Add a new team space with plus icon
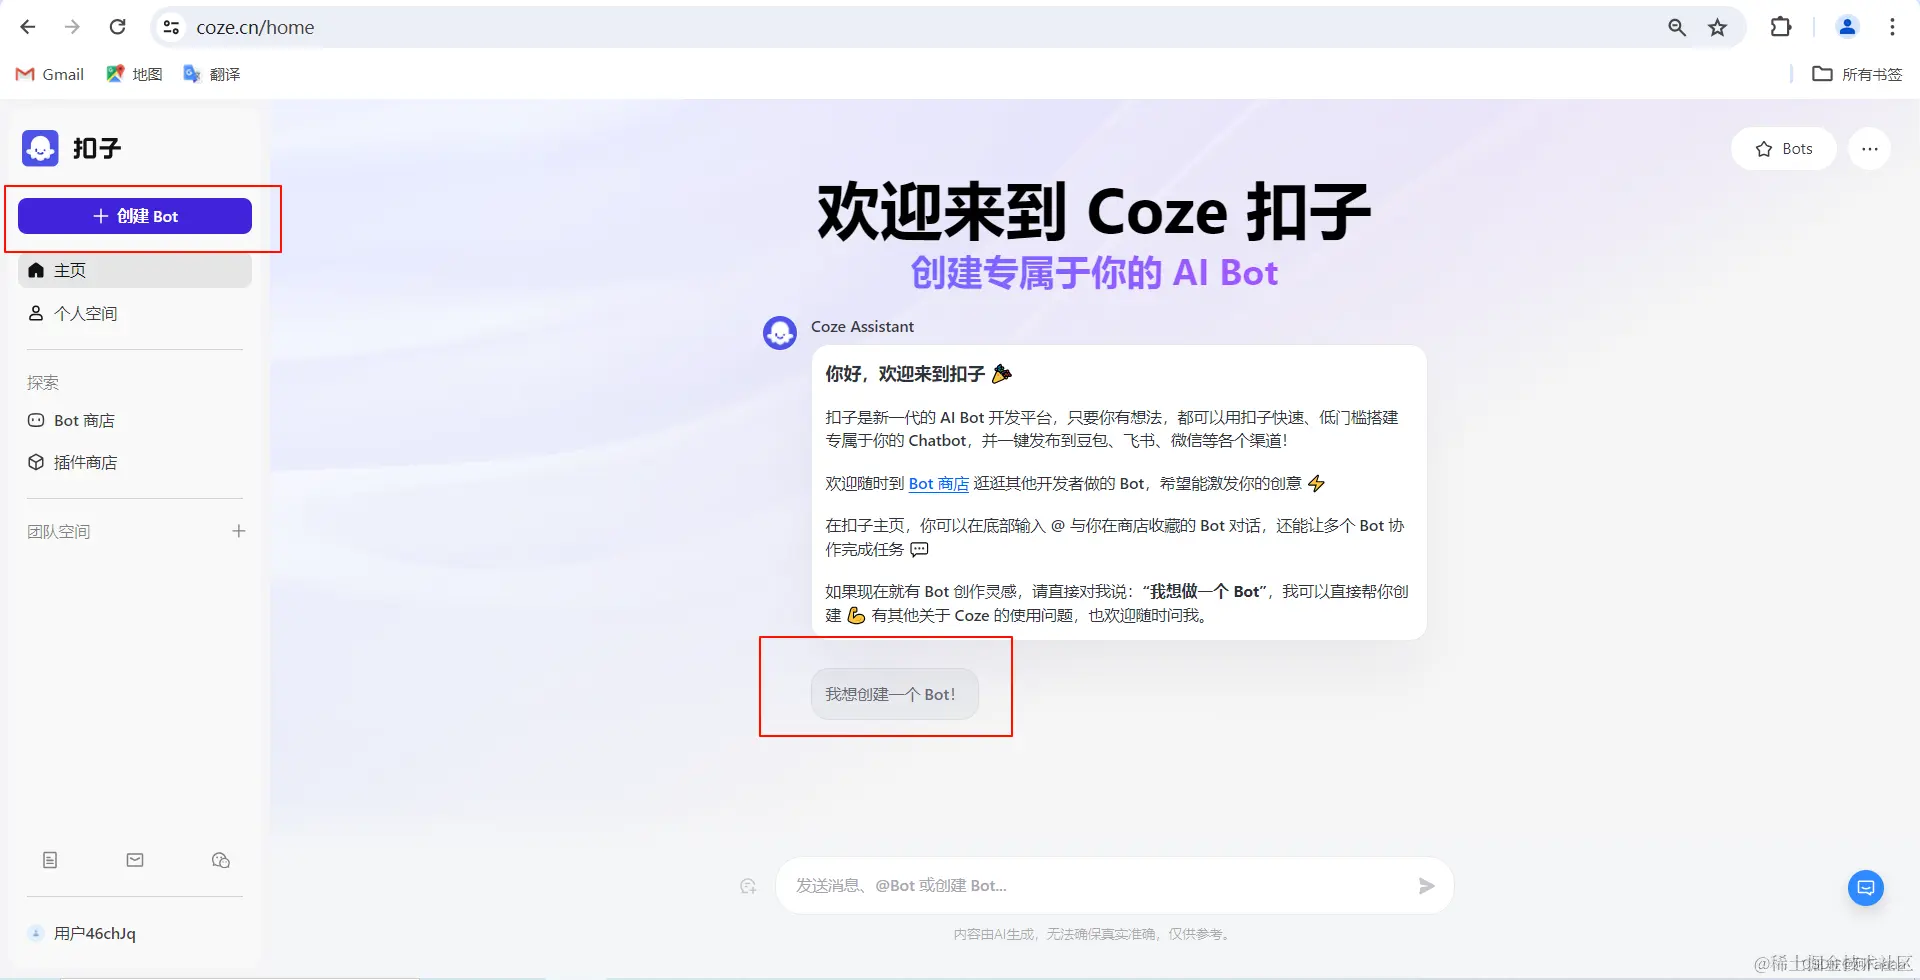 click(x=238, y=531)
